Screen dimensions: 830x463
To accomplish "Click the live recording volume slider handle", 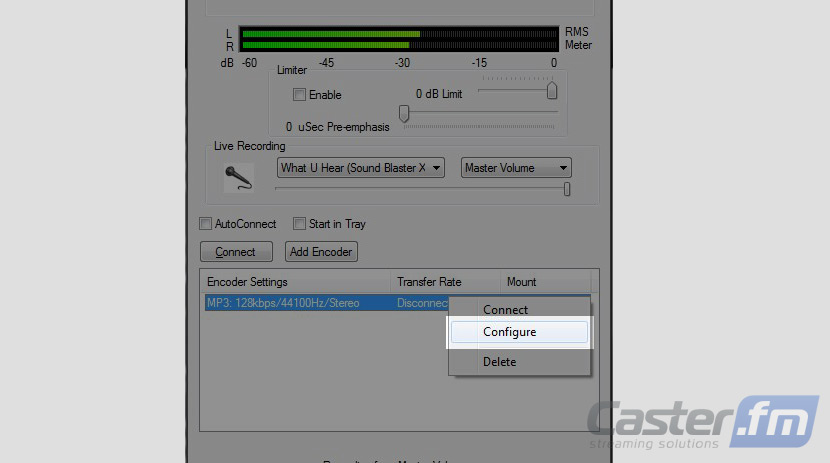I will (x=567, y=189).
